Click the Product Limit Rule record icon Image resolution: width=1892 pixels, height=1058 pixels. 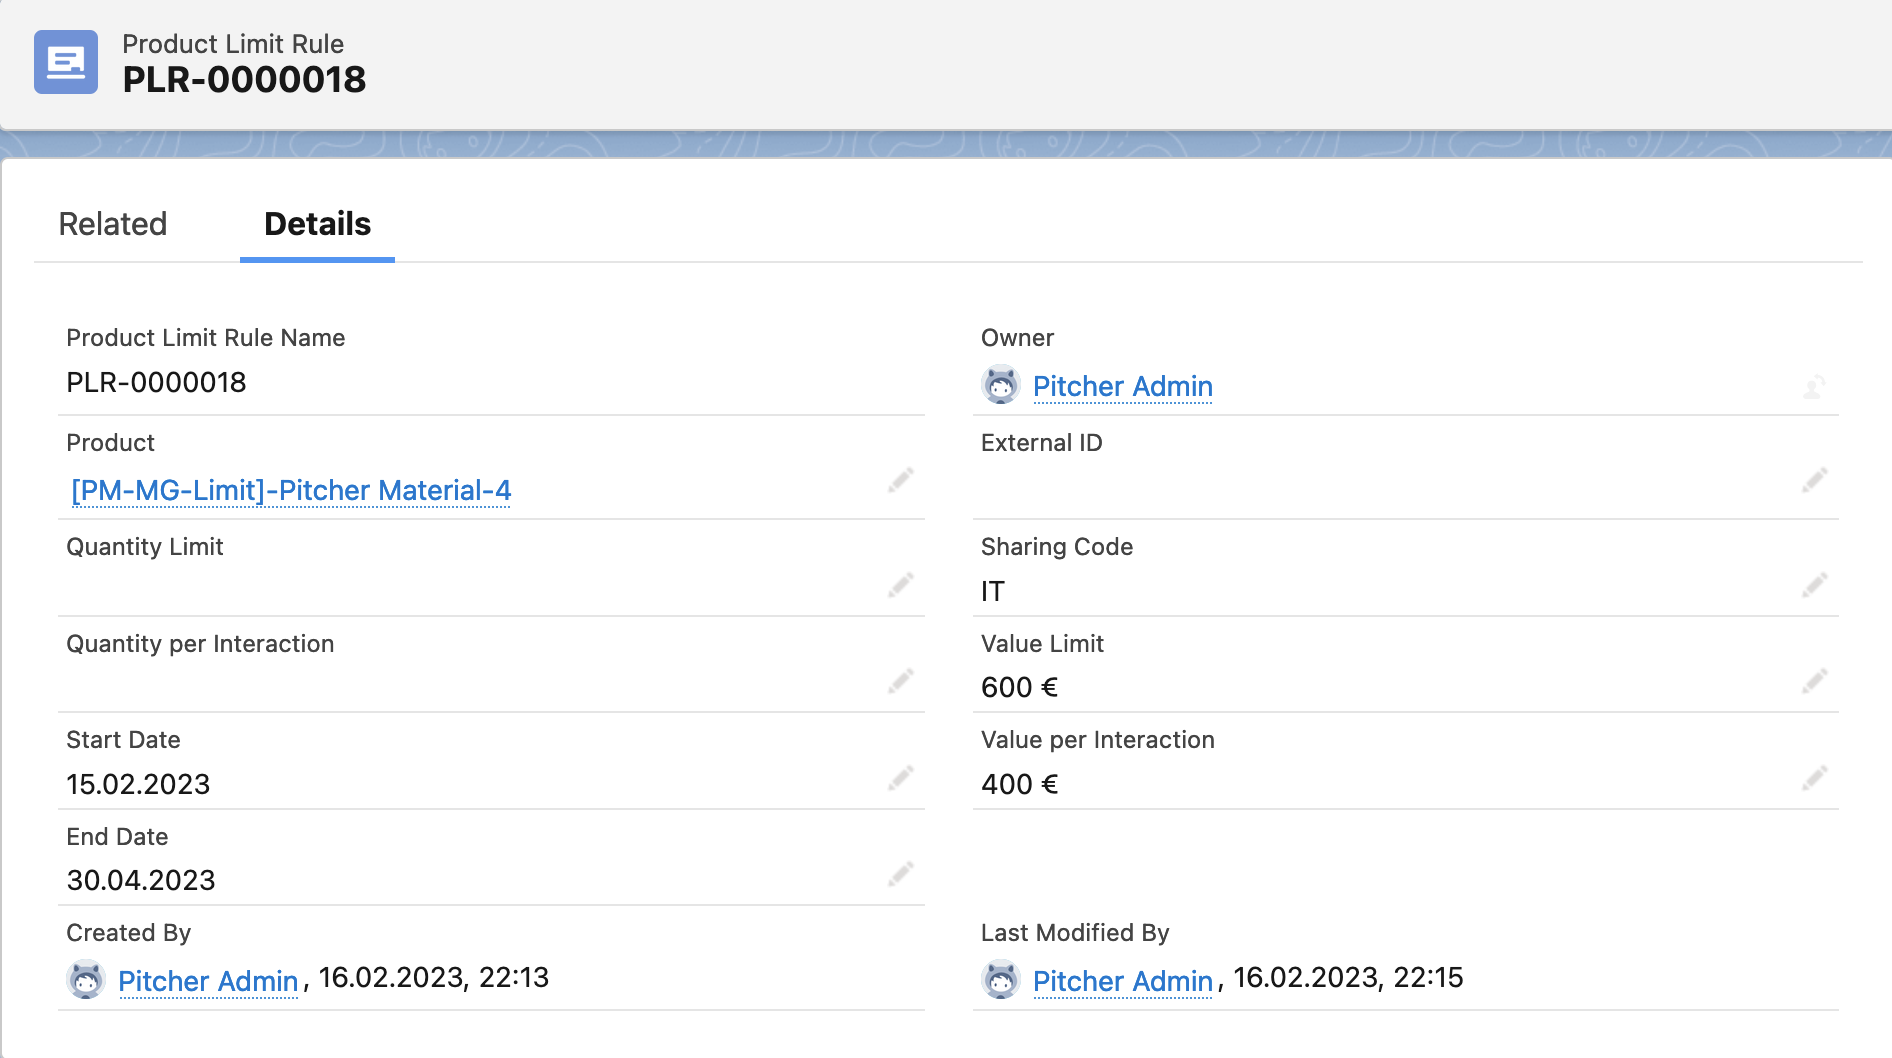coord(66,62)
